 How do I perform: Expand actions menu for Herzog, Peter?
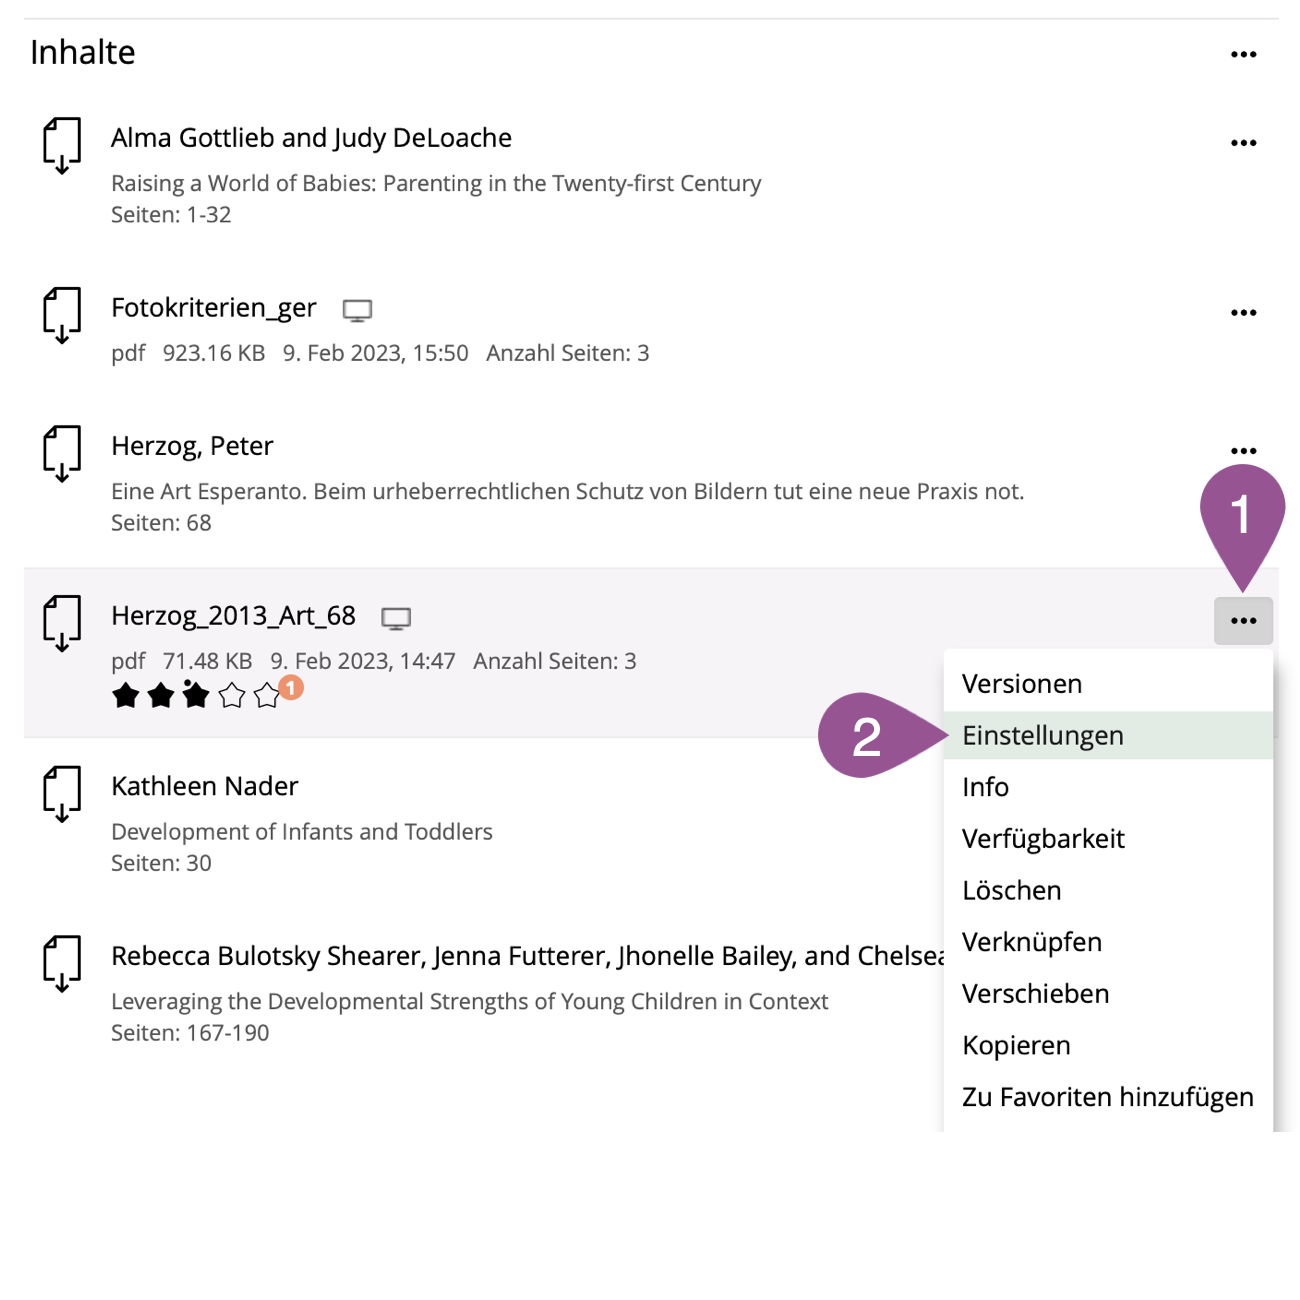[x=1243, y=451]
